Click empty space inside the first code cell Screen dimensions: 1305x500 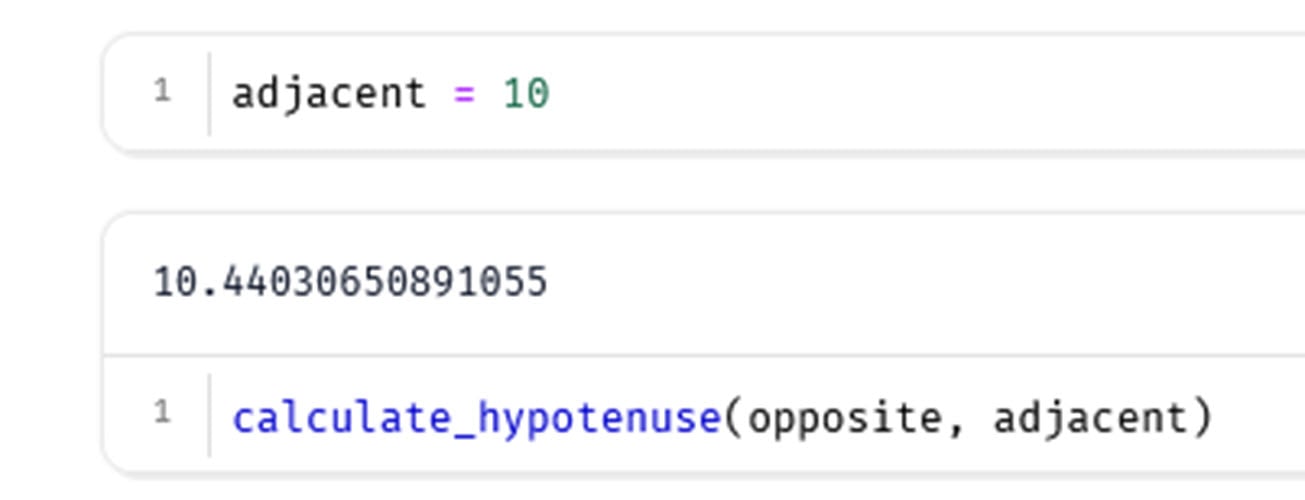click(900, 94)
